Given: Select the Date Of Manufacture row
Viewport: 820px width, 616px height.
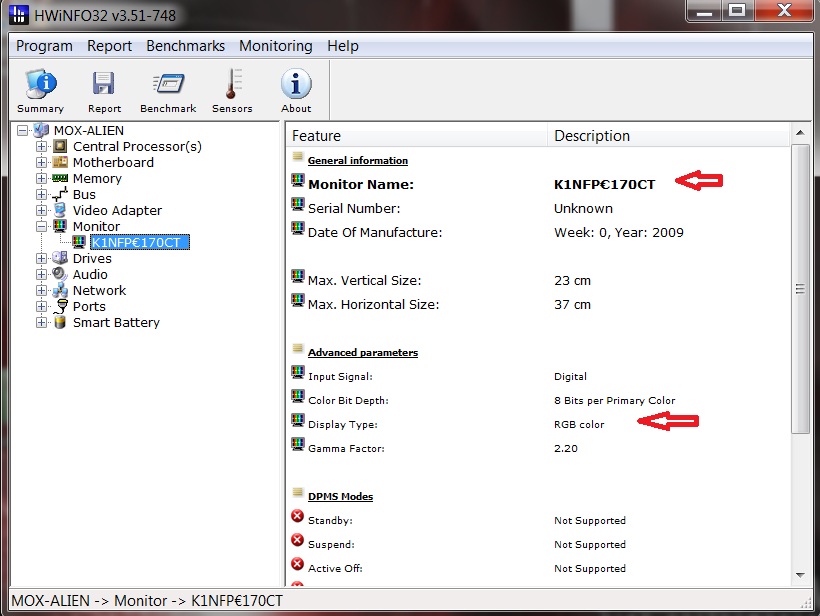Looking at the screenshot, I should [x=539, y=233].
